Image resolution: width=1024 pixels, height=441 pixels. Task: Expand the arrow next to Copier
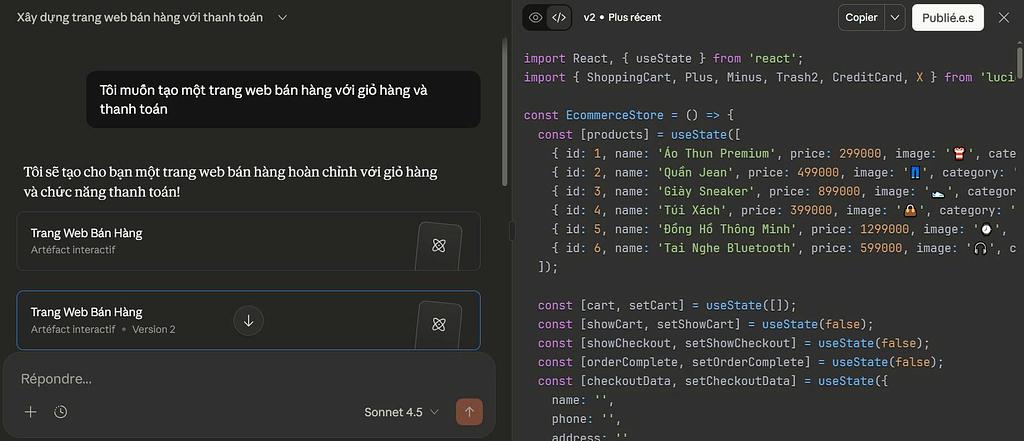[x=894, y=17]
